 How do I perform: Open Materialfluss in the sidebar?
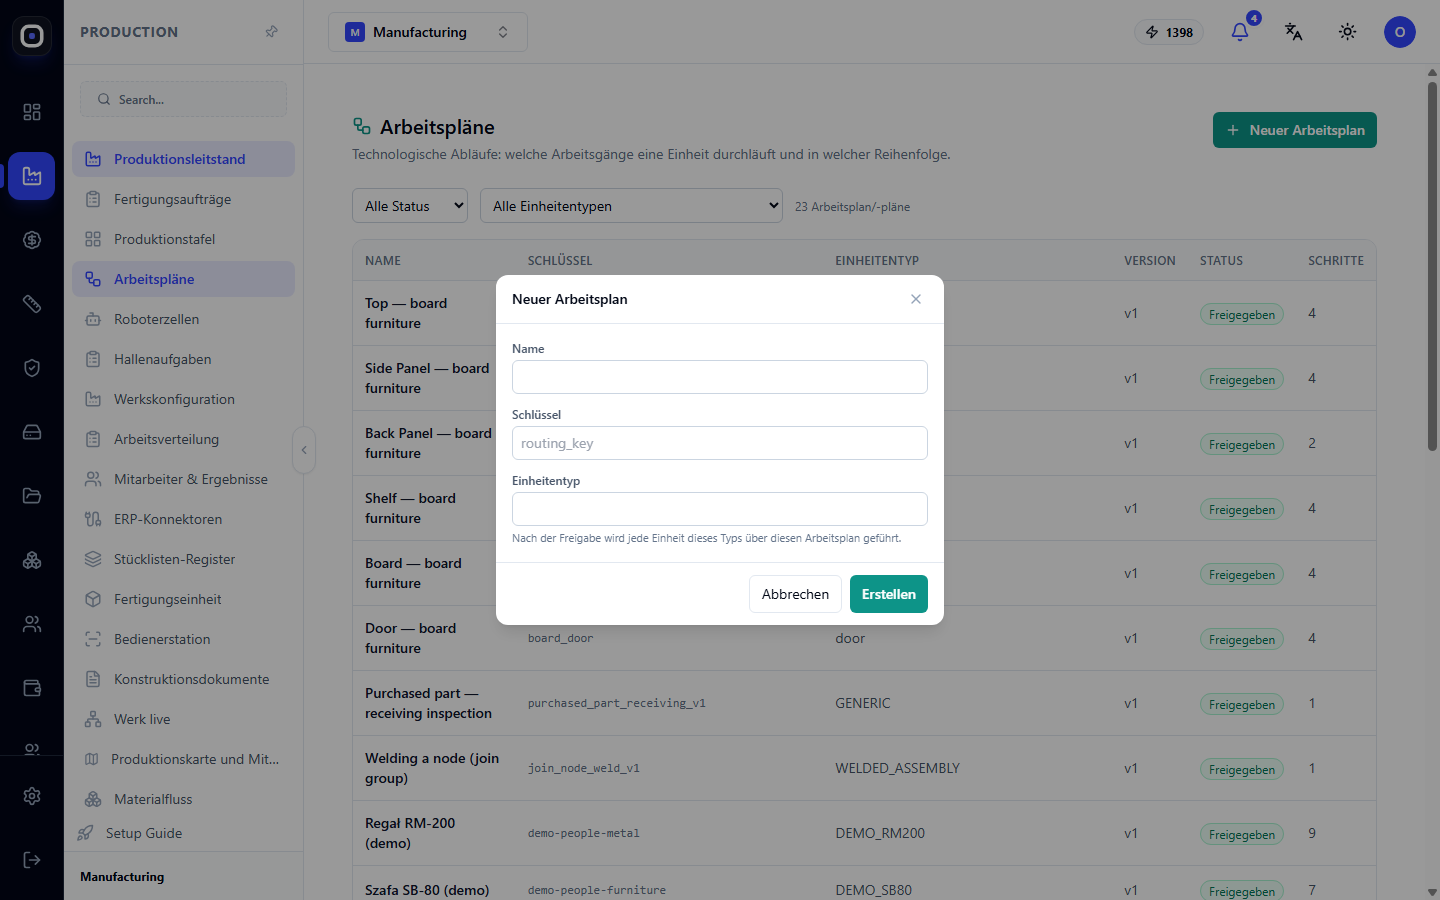[x=184, y=799]
